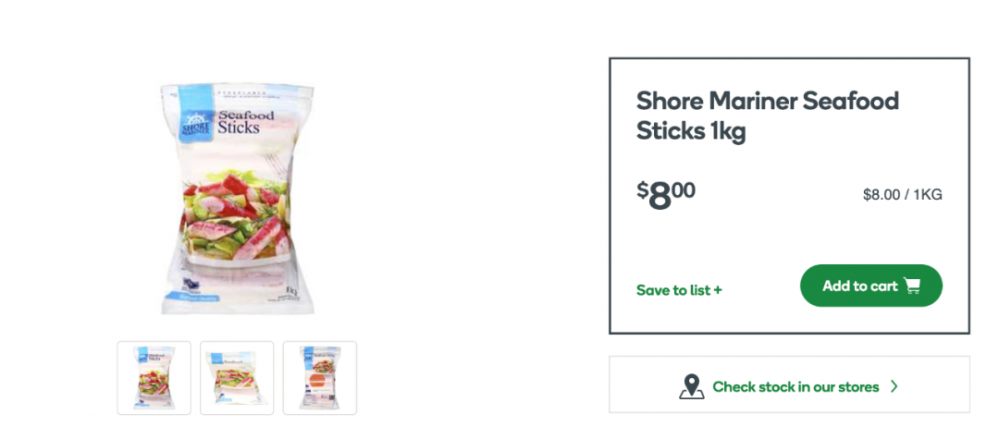This screenshot has width=999, height=439.
Task: Select the third product thumbnail showing package back
Action: pos(320,378)
